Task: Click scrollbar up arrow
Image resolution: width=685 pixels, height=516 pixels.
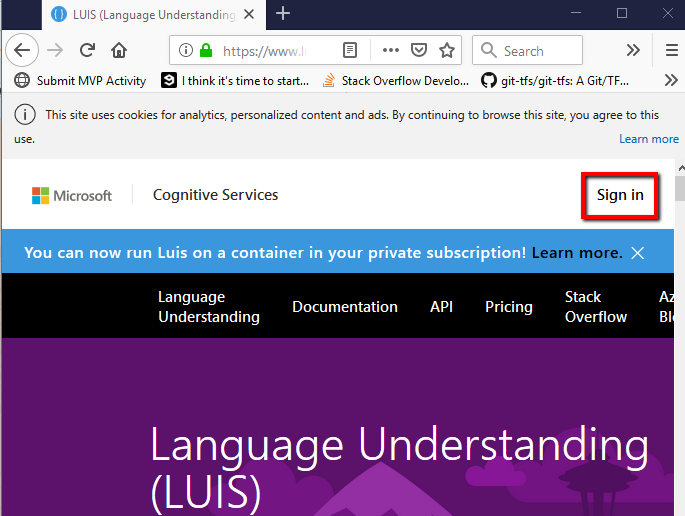Action: (x=681, y=168)
